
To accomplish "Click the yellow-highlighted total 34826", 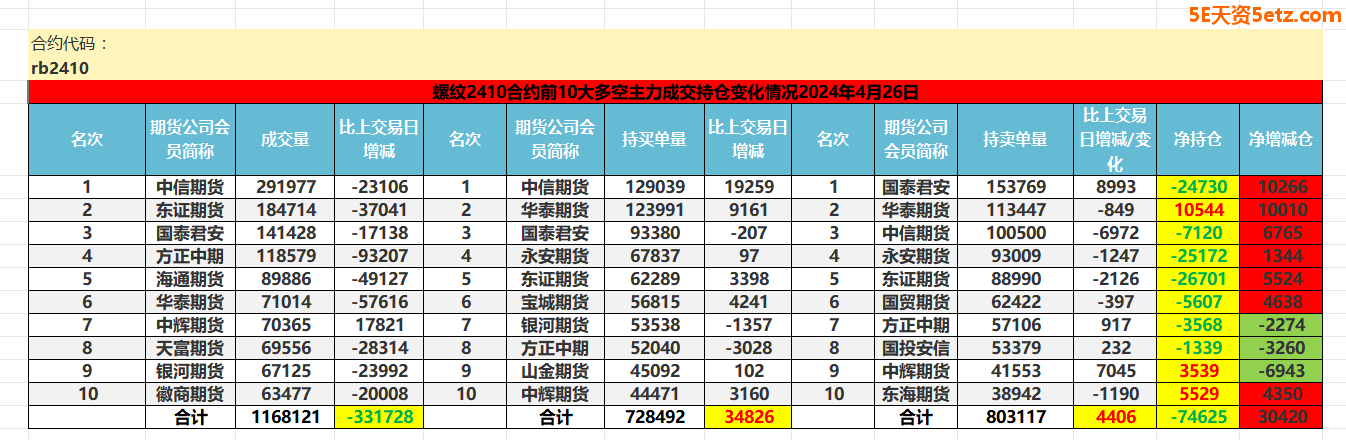I will [x=748, y=417].
